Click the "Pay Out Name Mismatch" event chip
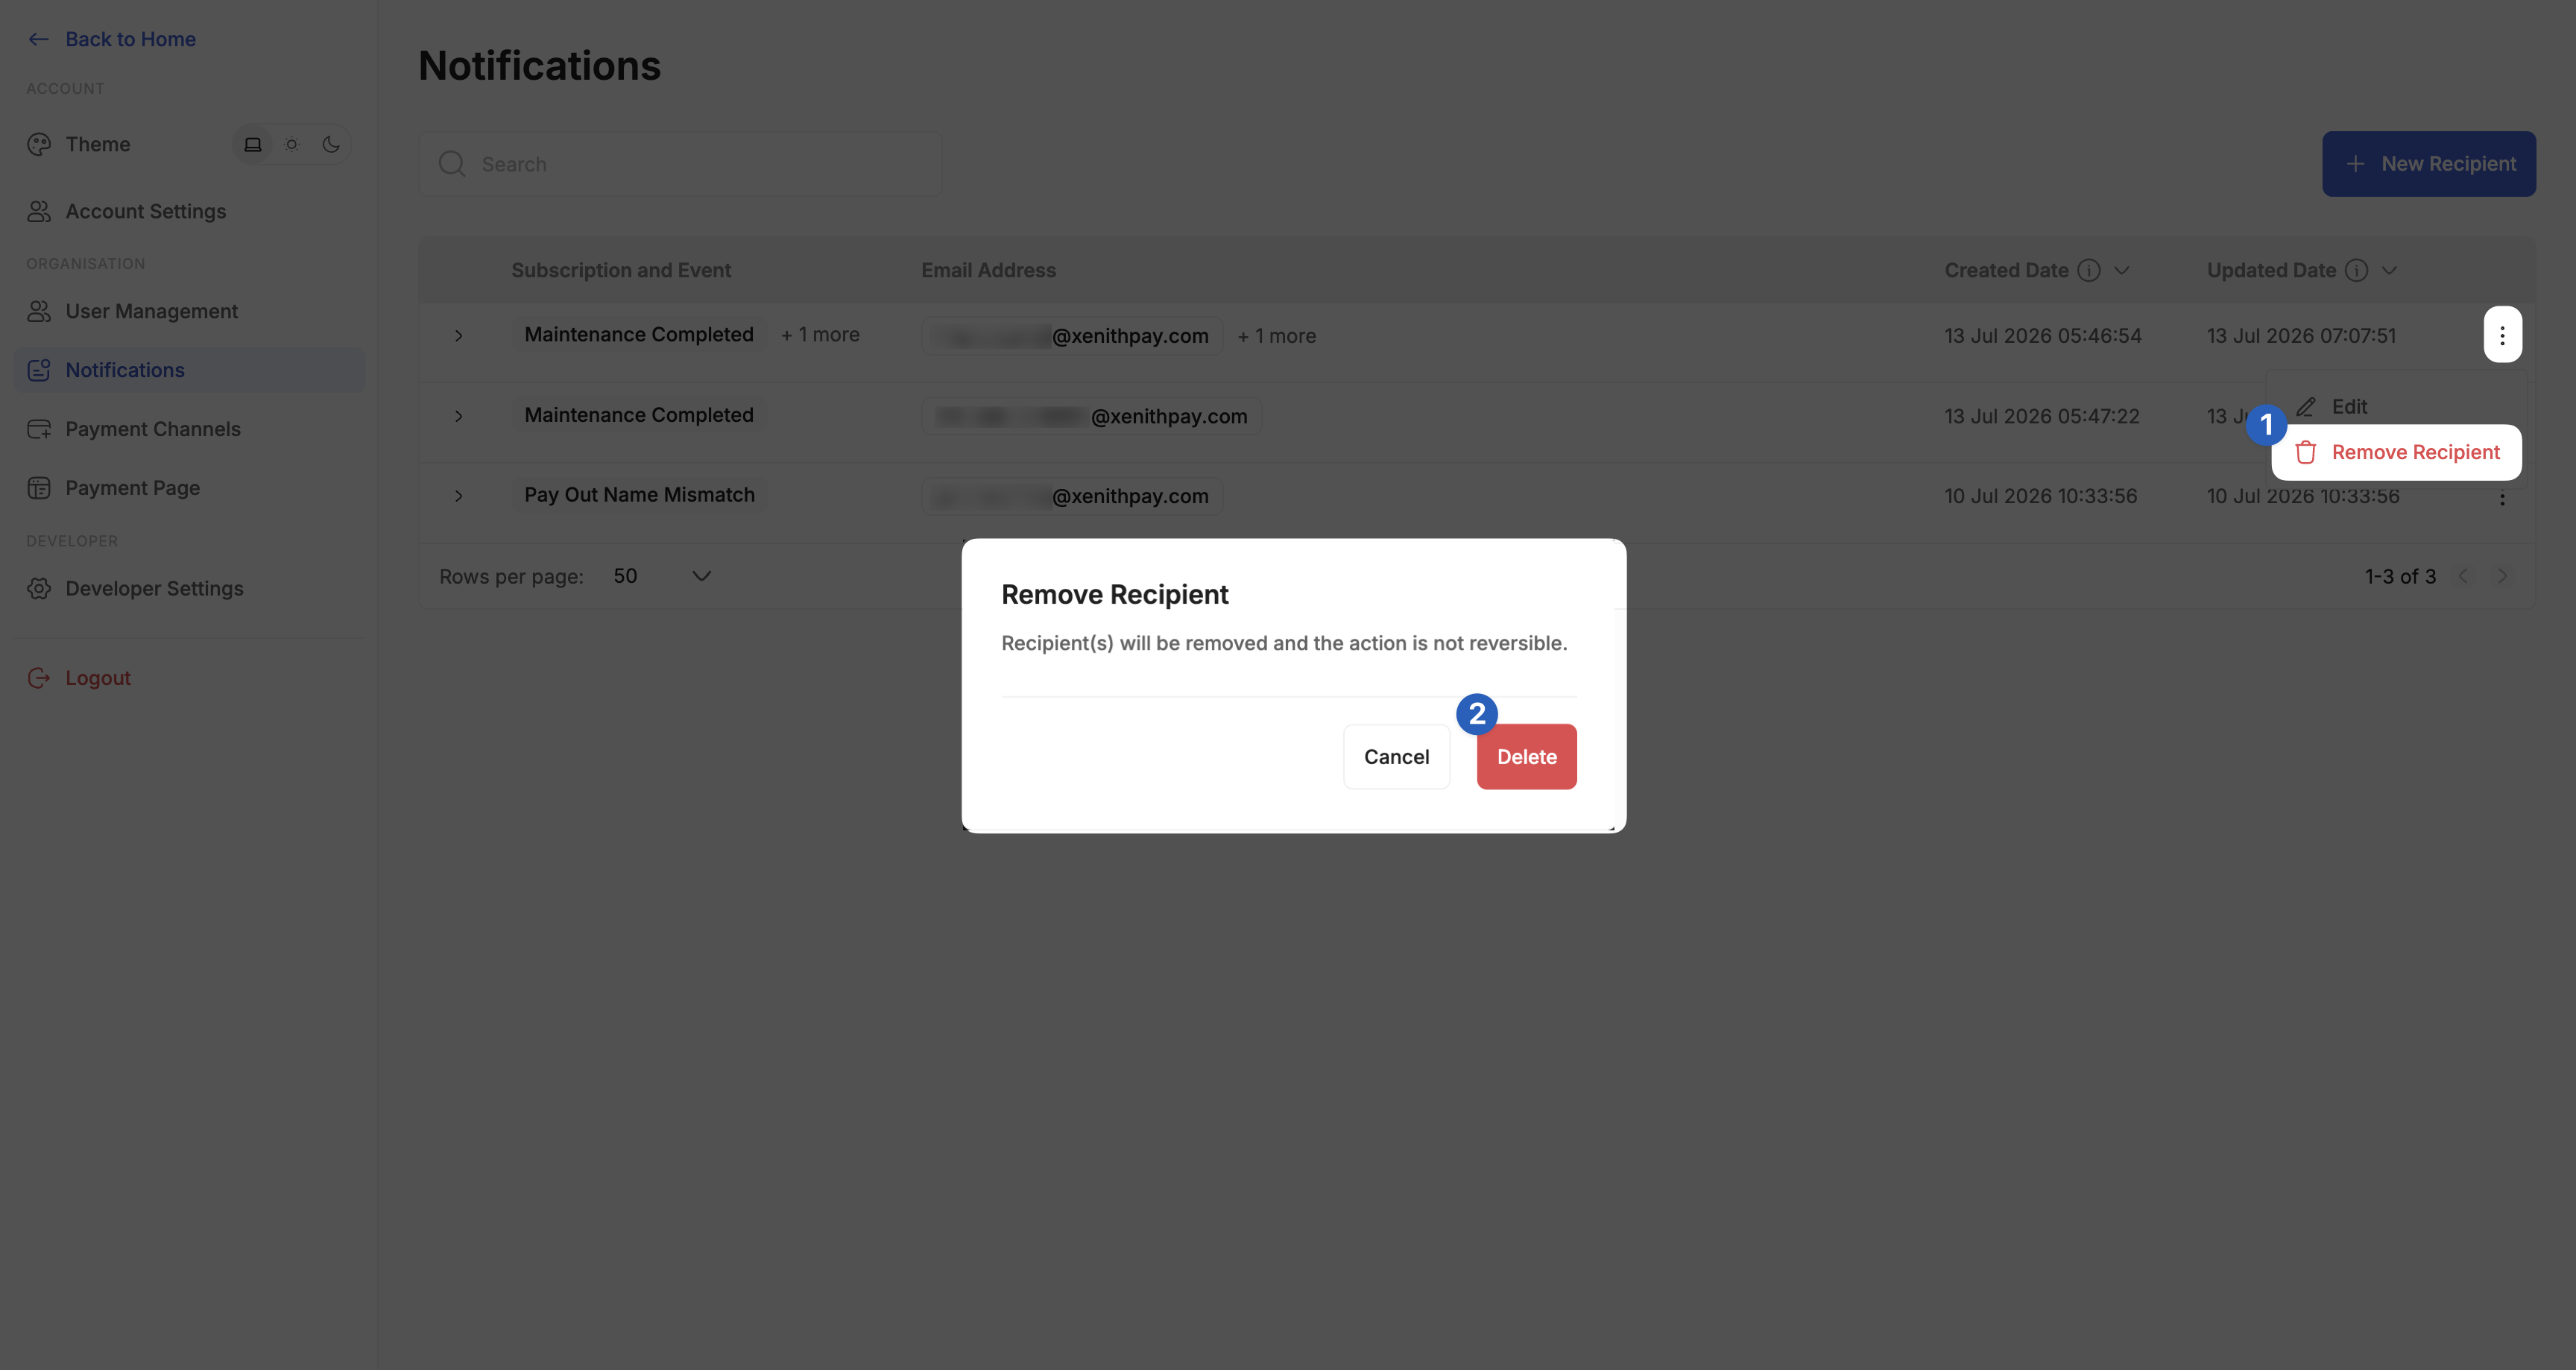The width and height of the screenshot is (2576, 1370). [639, 495]
